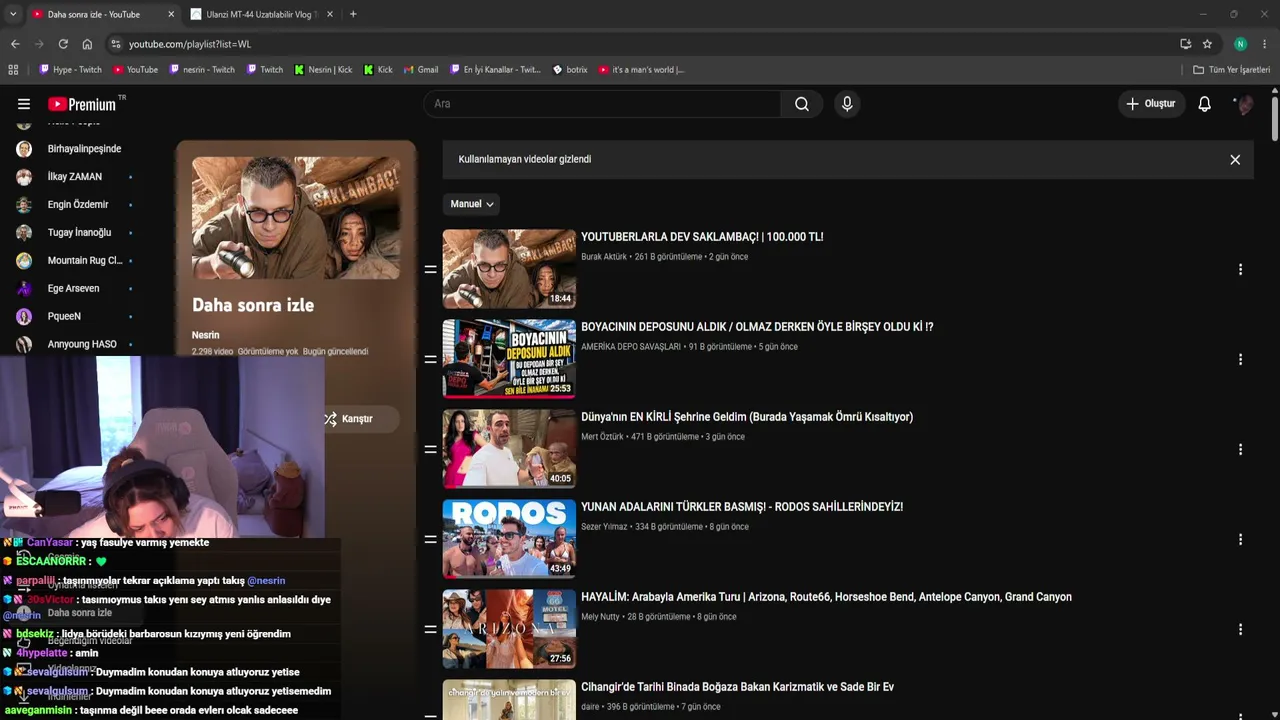
Task: Click the 'Oluştur' create button
Action: 1152,104
